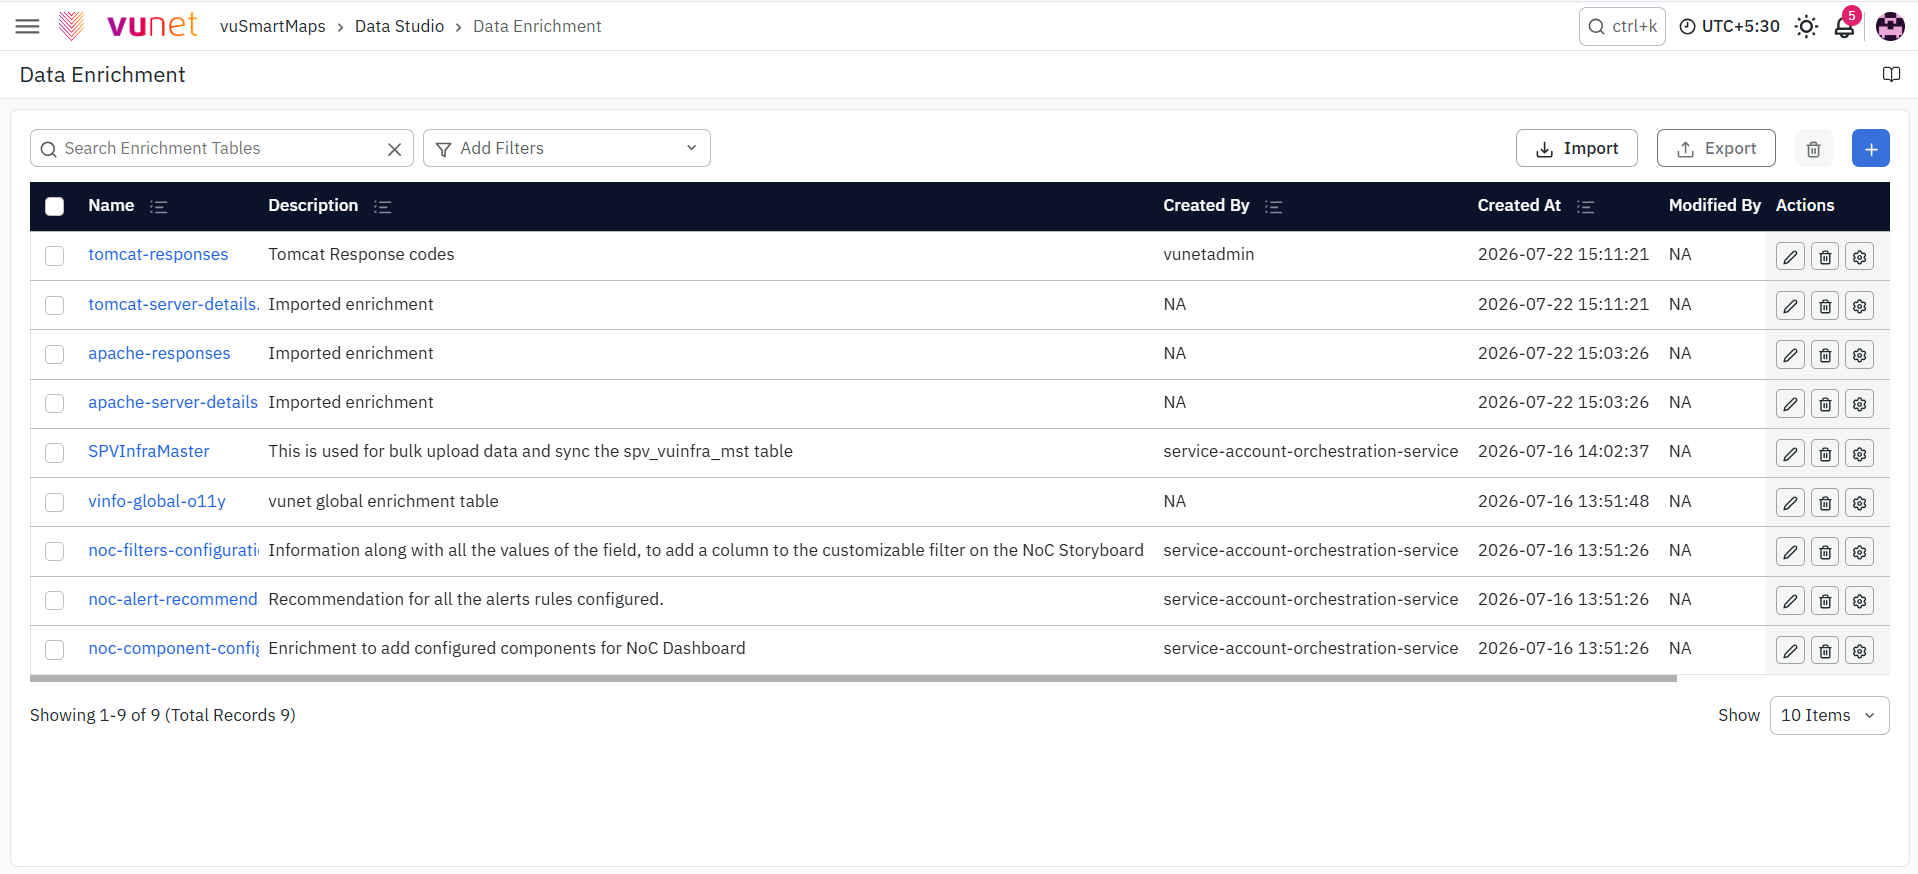
Task: Click the table horizontal scrollbar
Action: click(x=853, y=678)
